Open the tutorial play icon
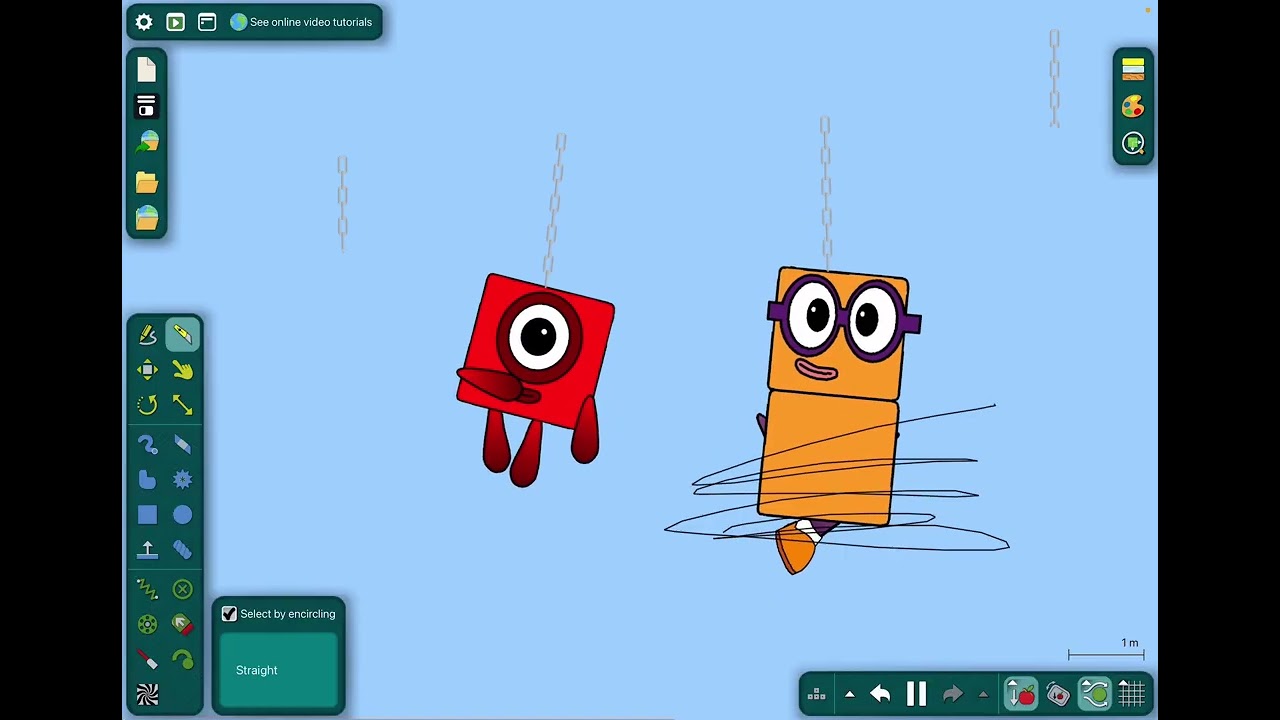The image size is (1280, 720). (175, 22)
